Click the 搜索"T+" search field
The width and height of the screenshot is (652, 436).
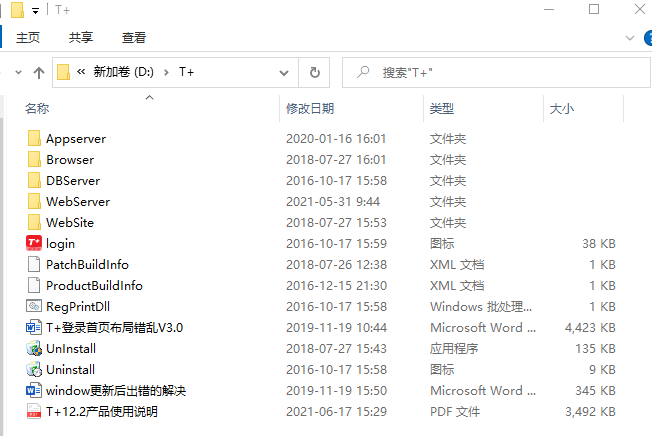click(496, 72)
